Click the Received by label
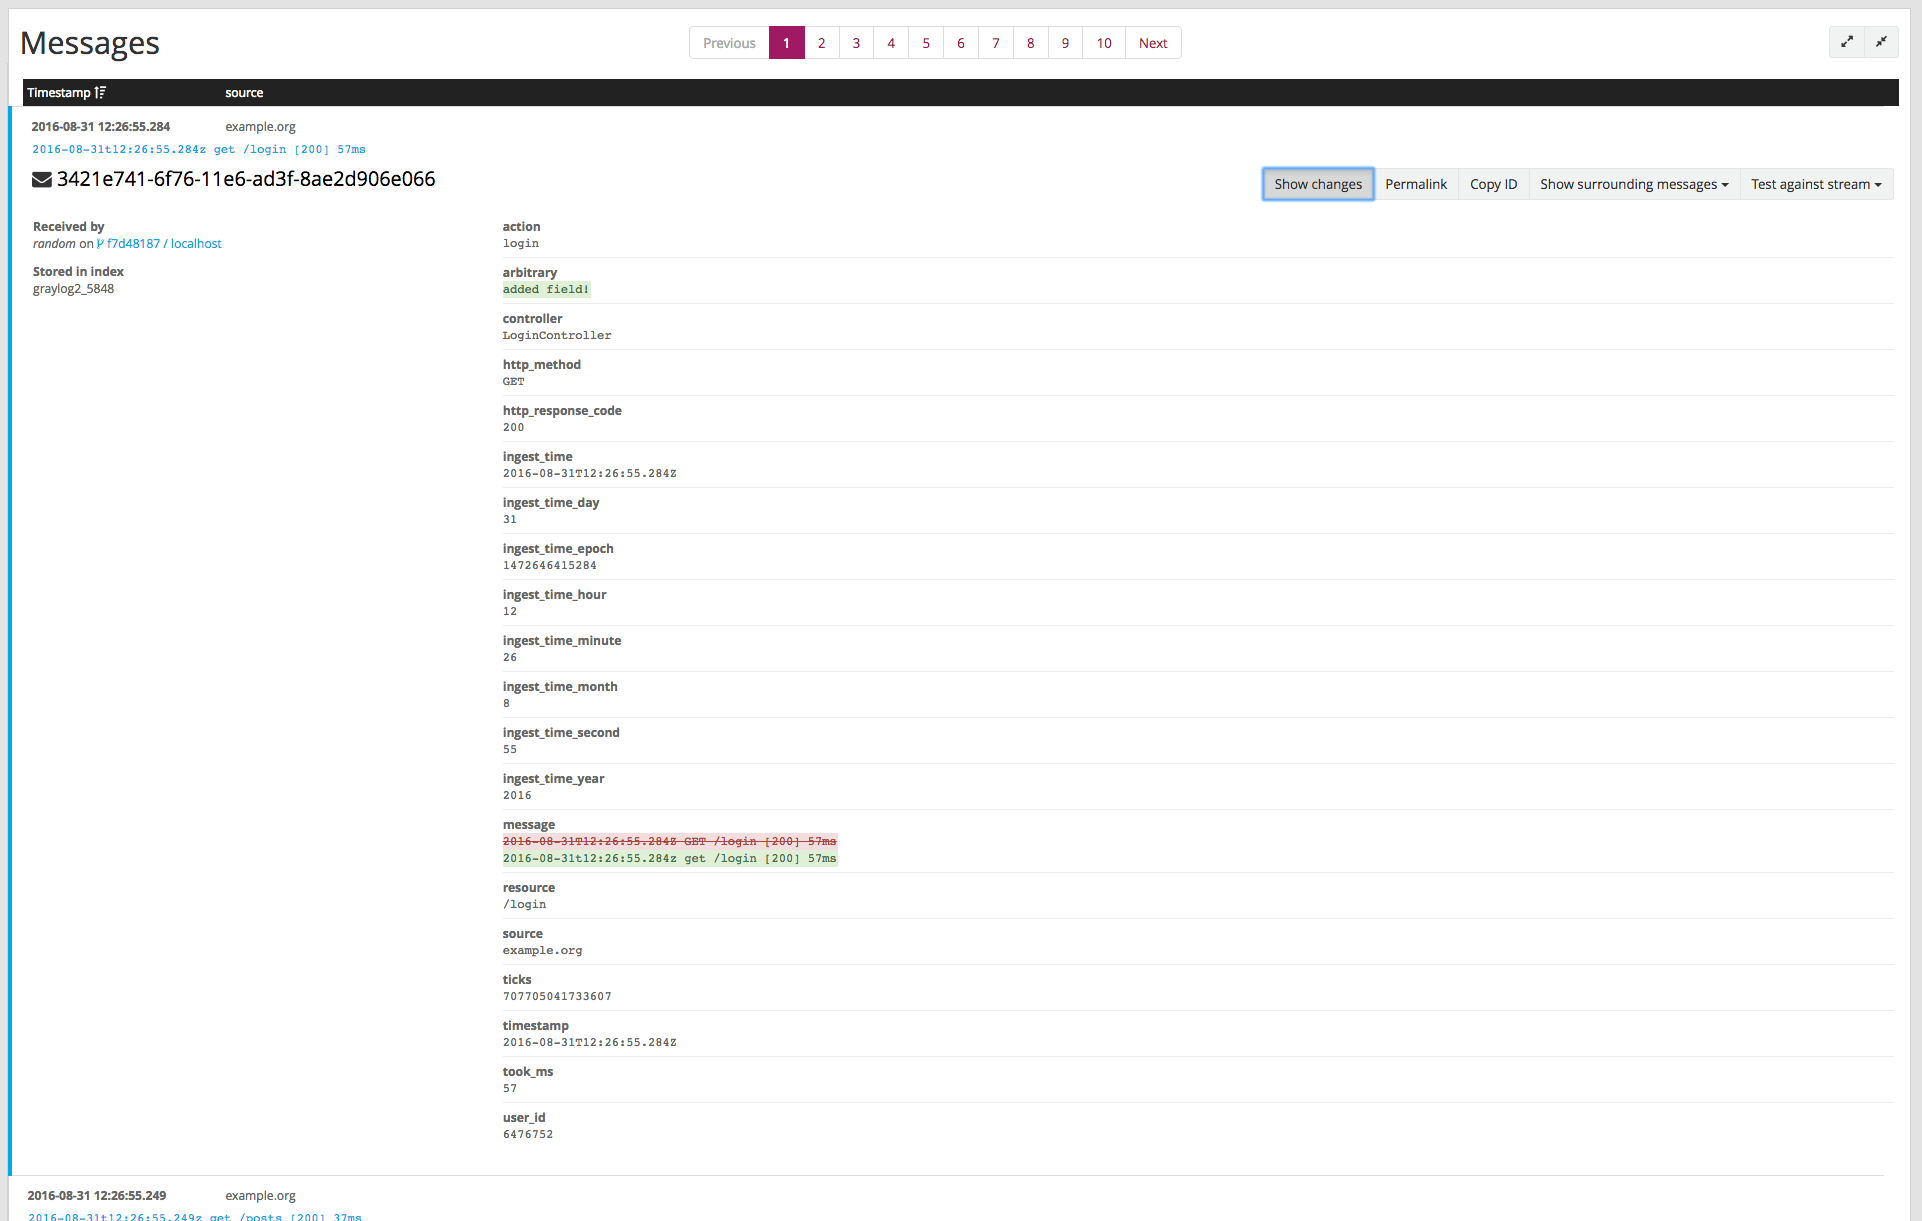This screenshot has height=1221, width=1922. pyautogui.click(x=68, y=227)
